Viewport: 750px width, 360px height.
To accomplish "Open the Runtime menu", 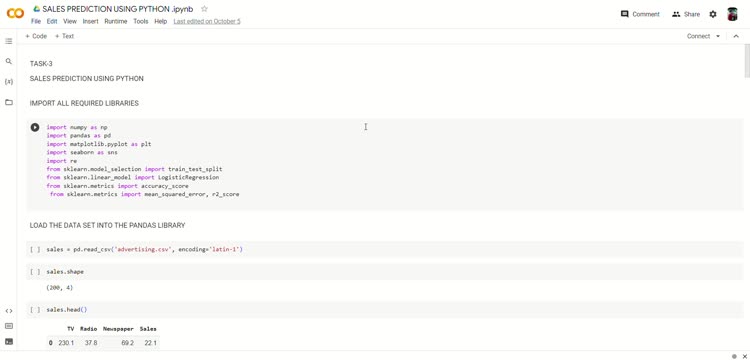I will (x=116, y=22).
